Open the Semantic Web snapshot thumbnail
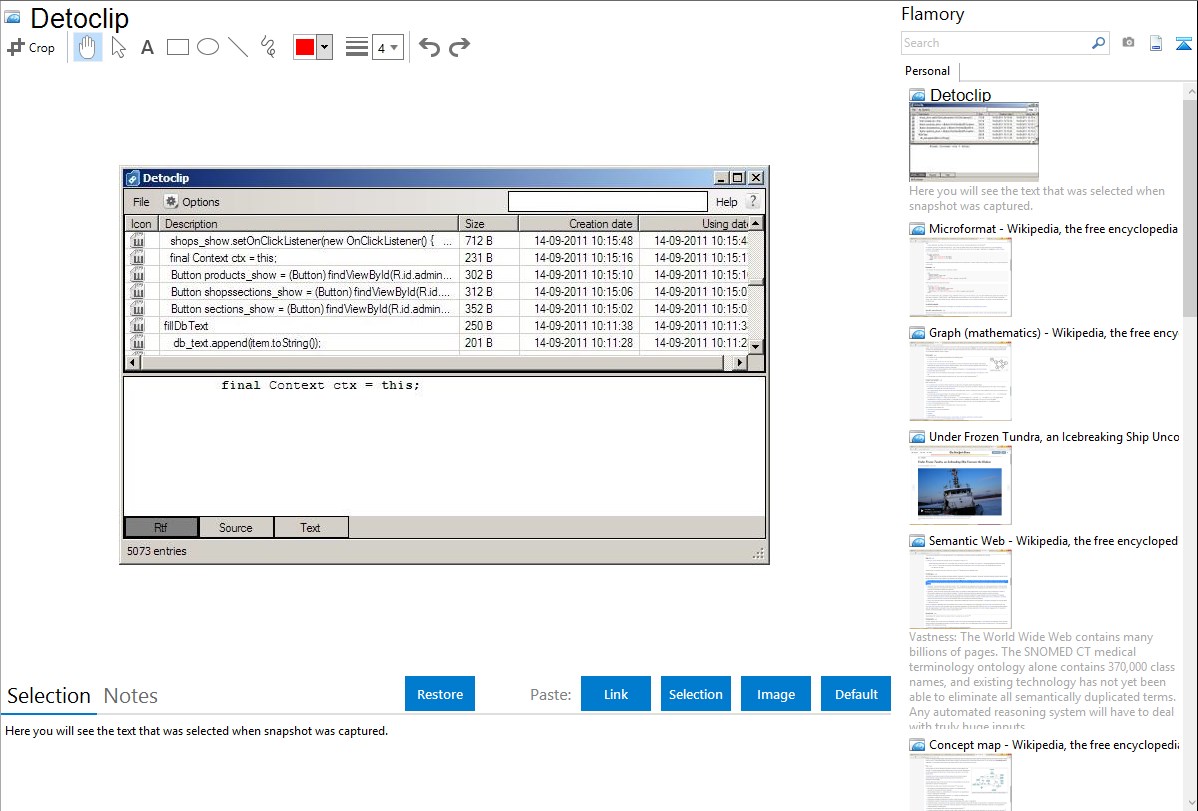This screenshot has width=1198, height=811. pyautogui.click(x=960, y=588)
